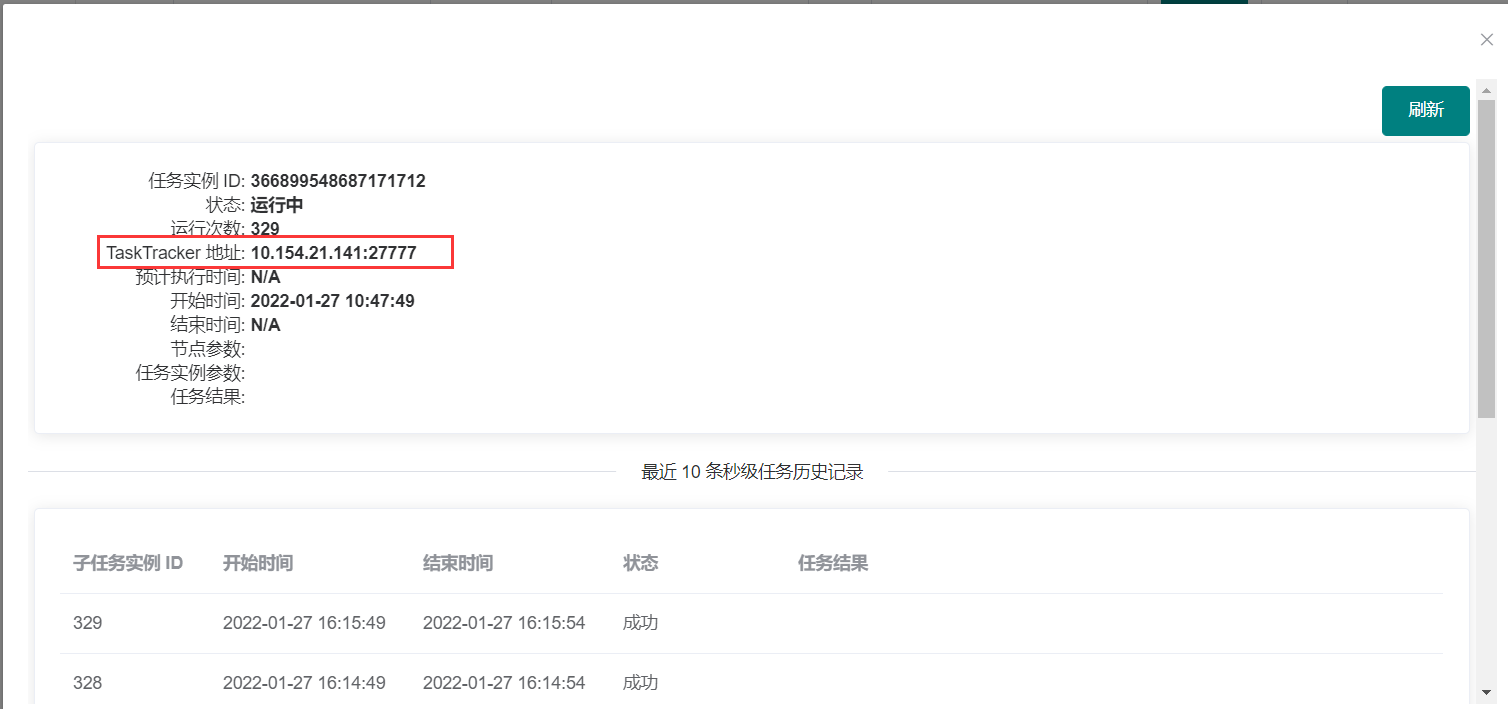This screenshot has width=1508, height=709.
Task: Click end time 2022-01-27 16:15:54
Action: coord(504,623)
